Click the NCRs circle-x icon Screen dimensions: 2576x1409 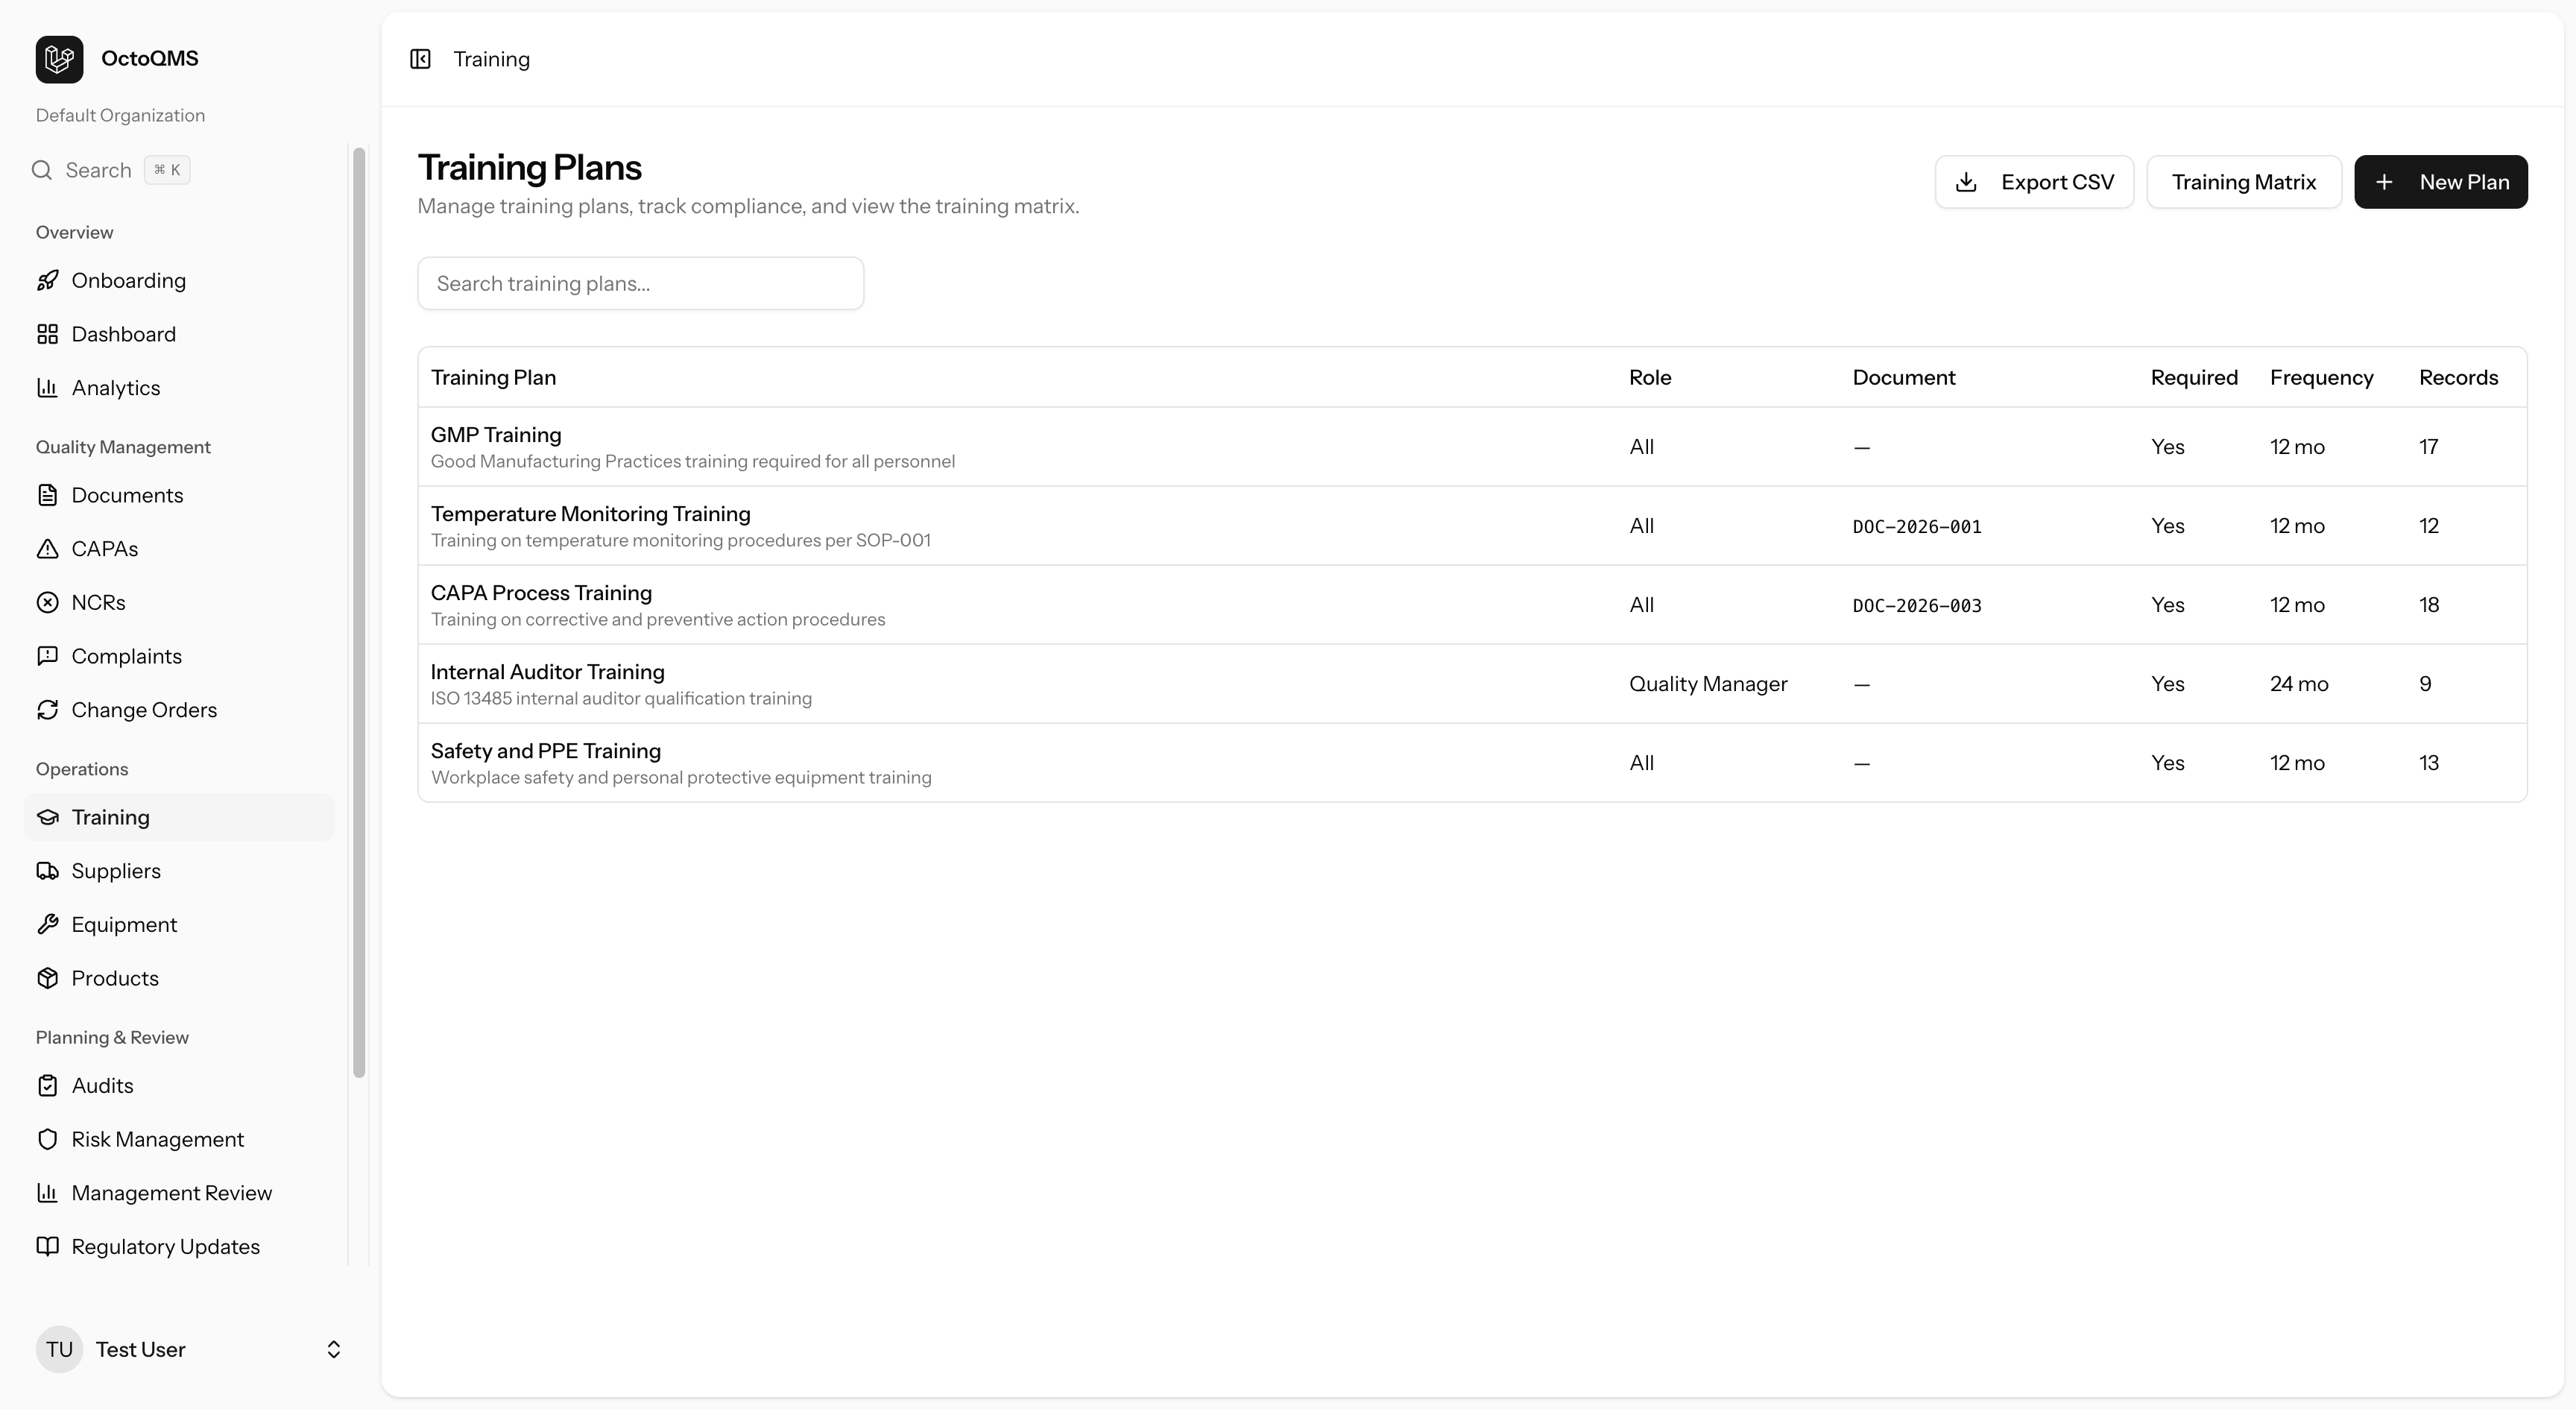[47, 602]
